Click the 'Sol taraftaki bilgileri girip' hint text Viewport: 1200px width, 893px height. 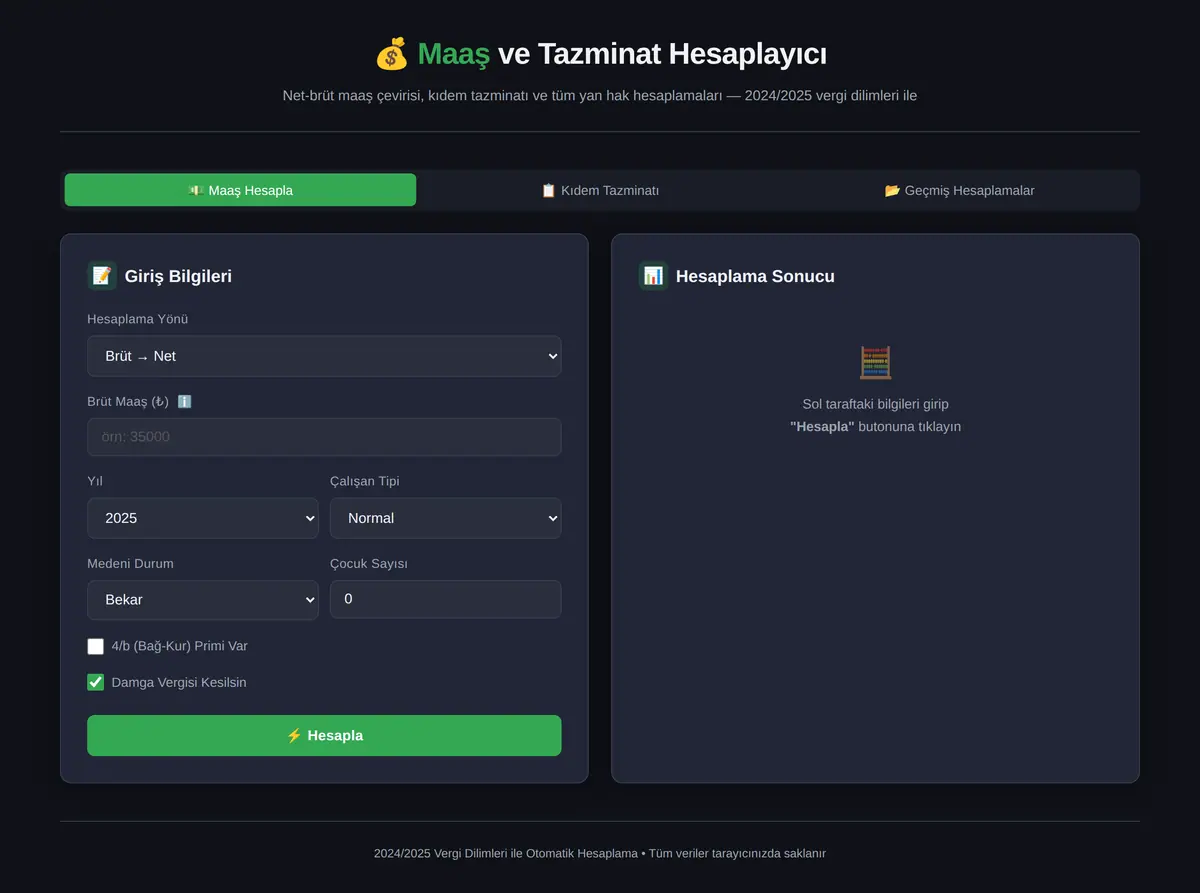(875, 404)
